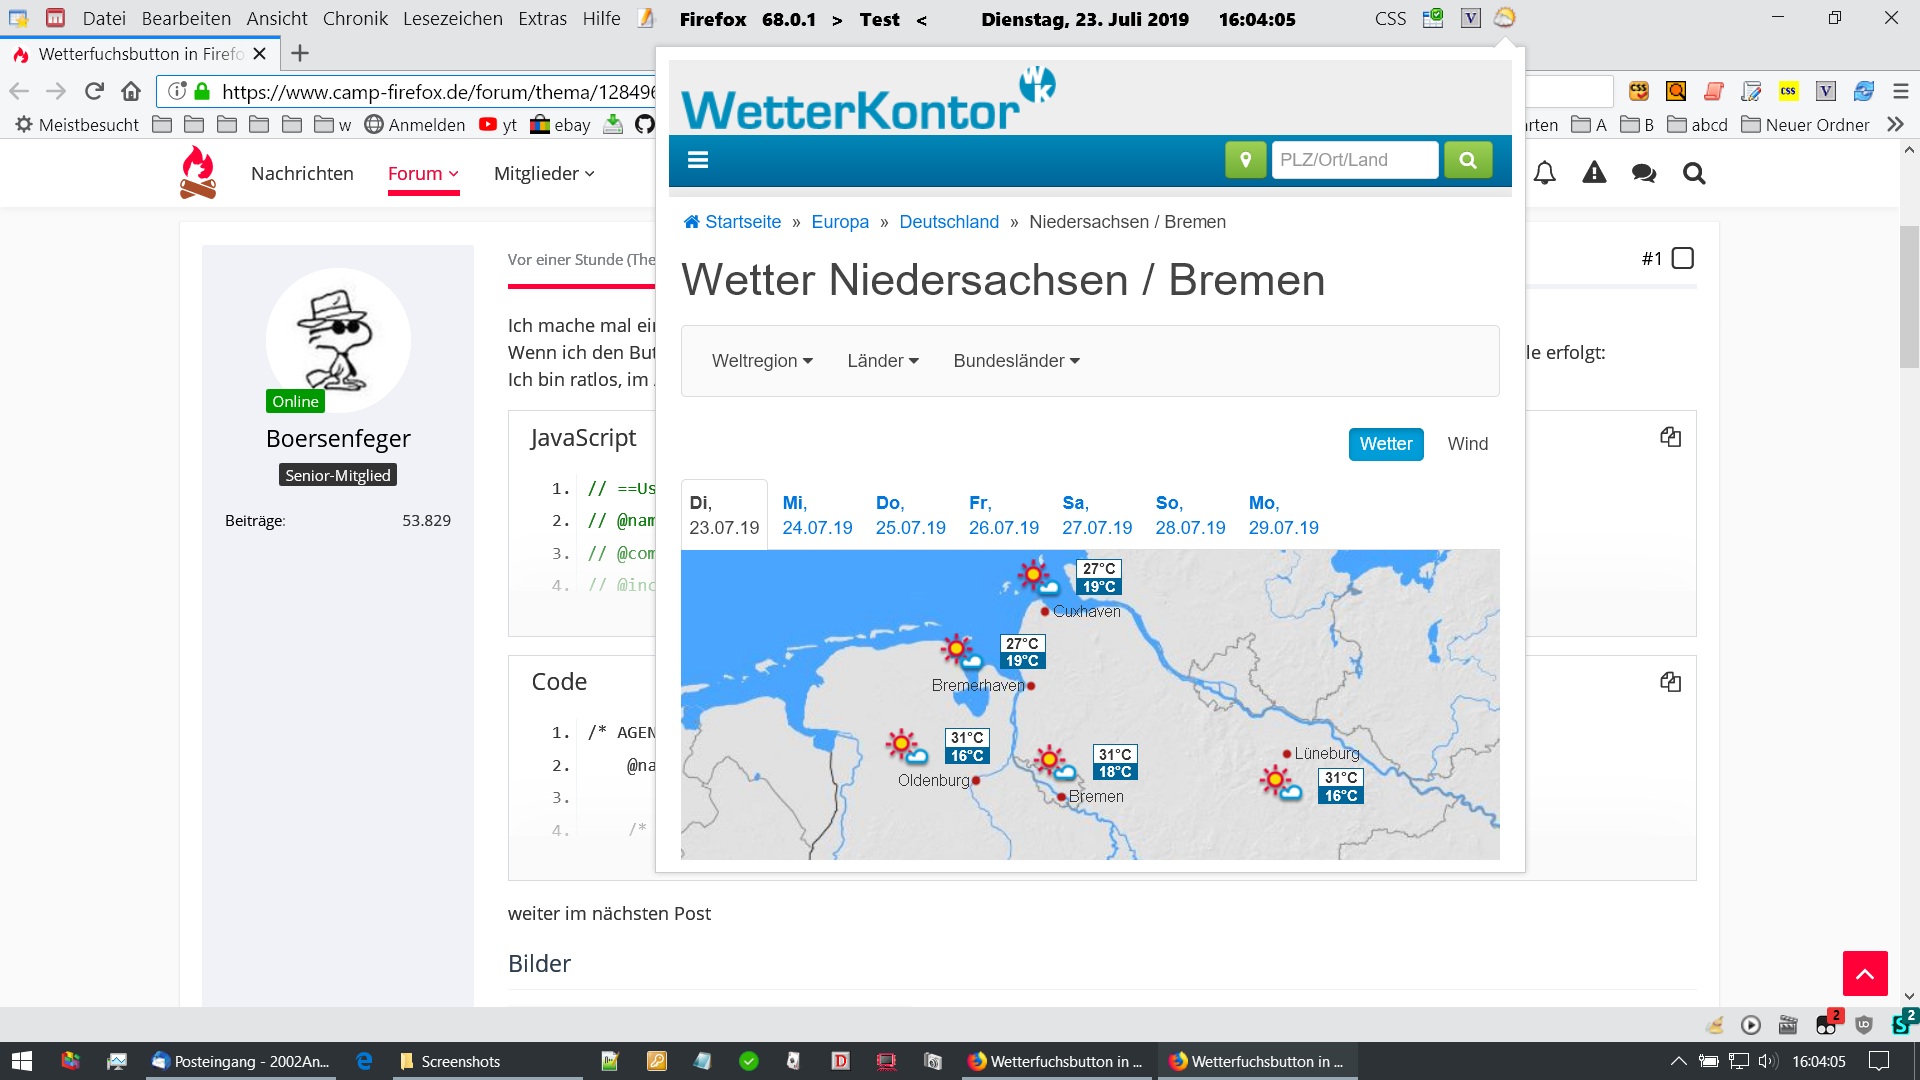This screenshot has width=1920, height=1080.
Task: Click into the PLZ/Ort/Land search field
Action: [x=1354, y=160]
